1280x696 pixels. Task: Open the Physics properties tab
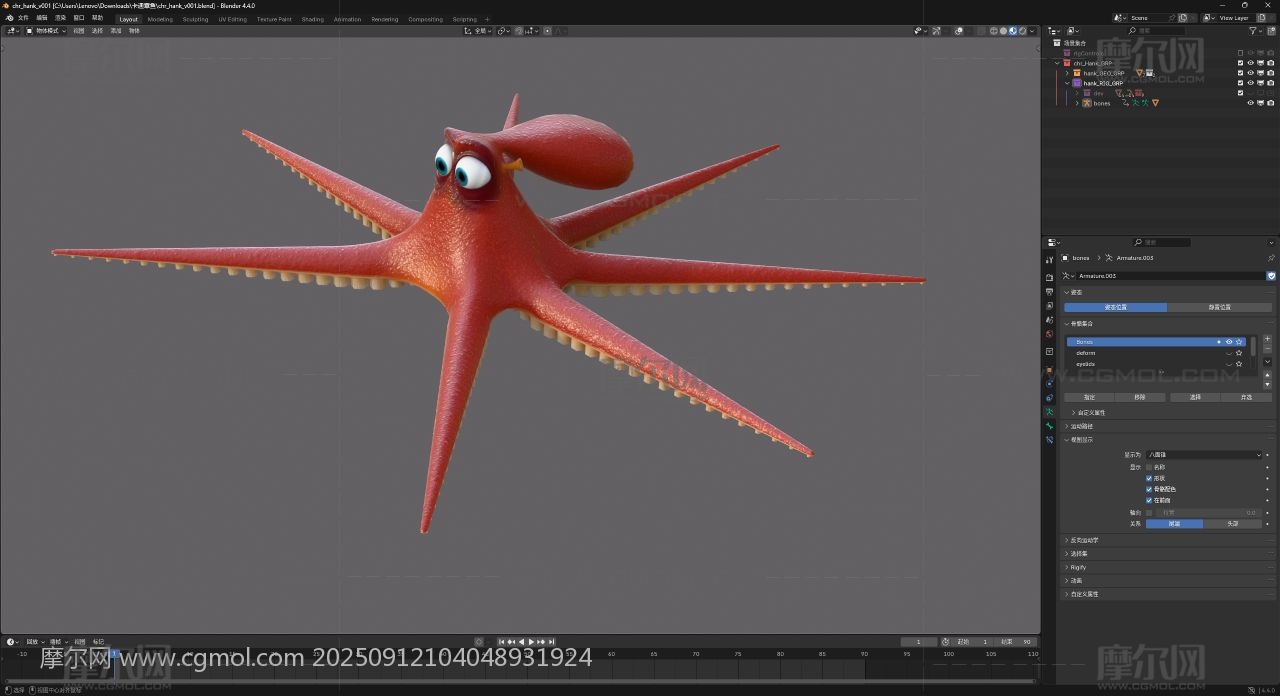click(x=1049, y=384)
